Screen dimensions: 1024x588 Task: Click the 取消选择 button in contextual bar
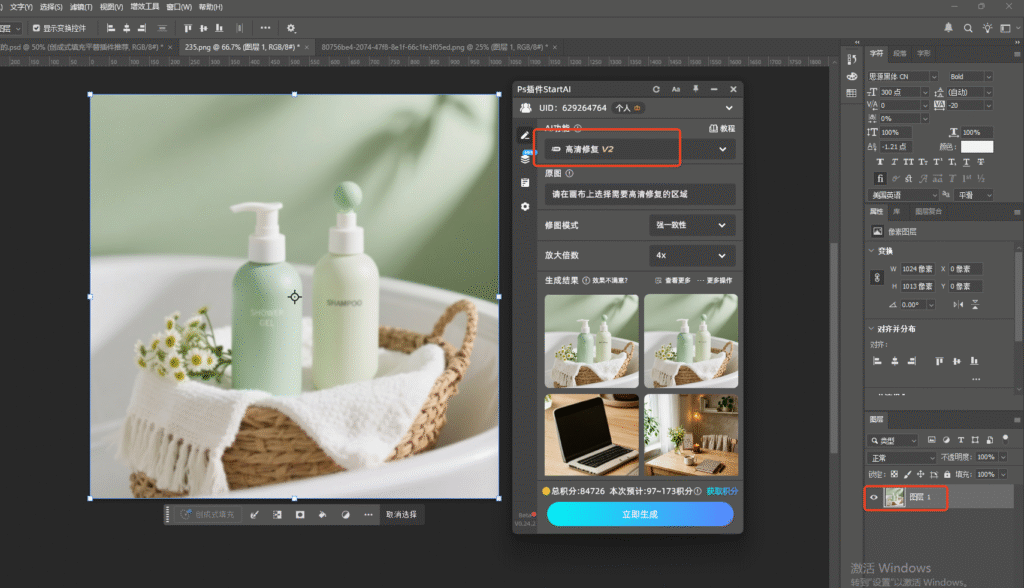tap(401, 515)
